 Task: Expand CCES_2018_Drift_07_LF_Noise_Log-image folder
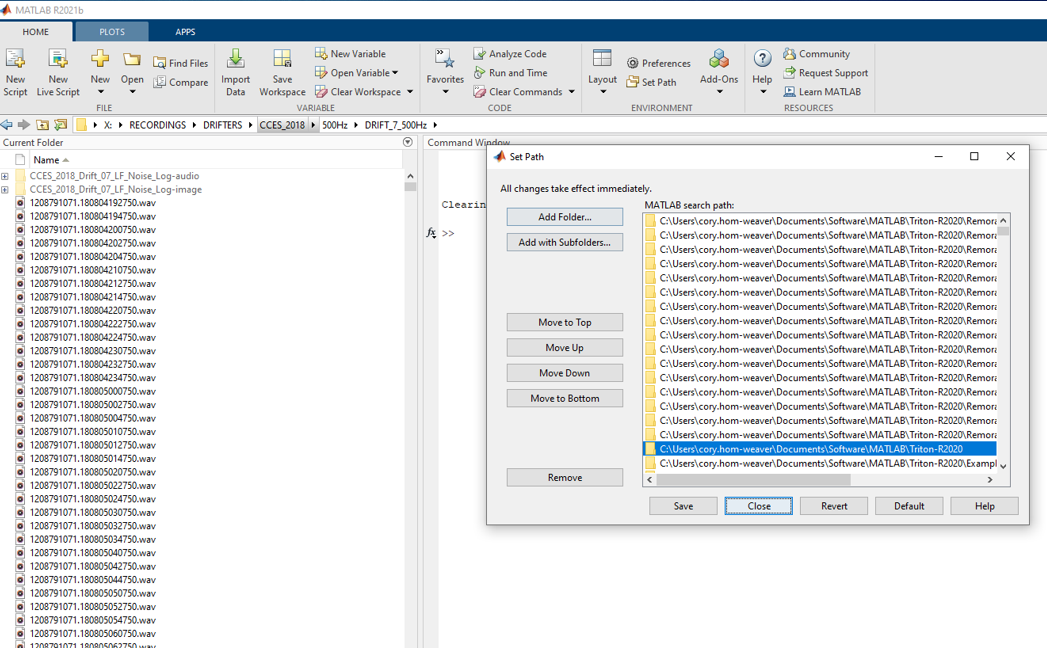tap(5, 190)
